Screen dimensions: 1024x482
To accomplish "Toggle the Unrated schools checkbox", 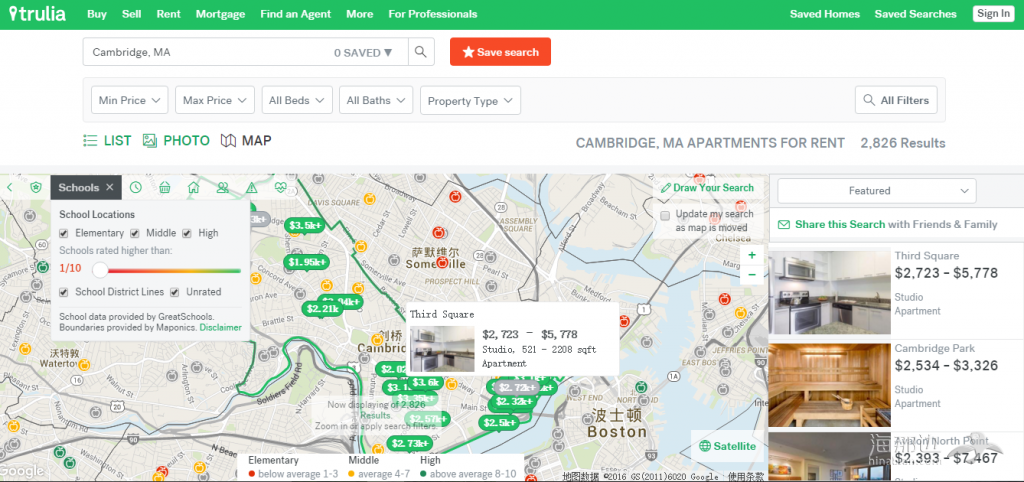I will point(174,292).
